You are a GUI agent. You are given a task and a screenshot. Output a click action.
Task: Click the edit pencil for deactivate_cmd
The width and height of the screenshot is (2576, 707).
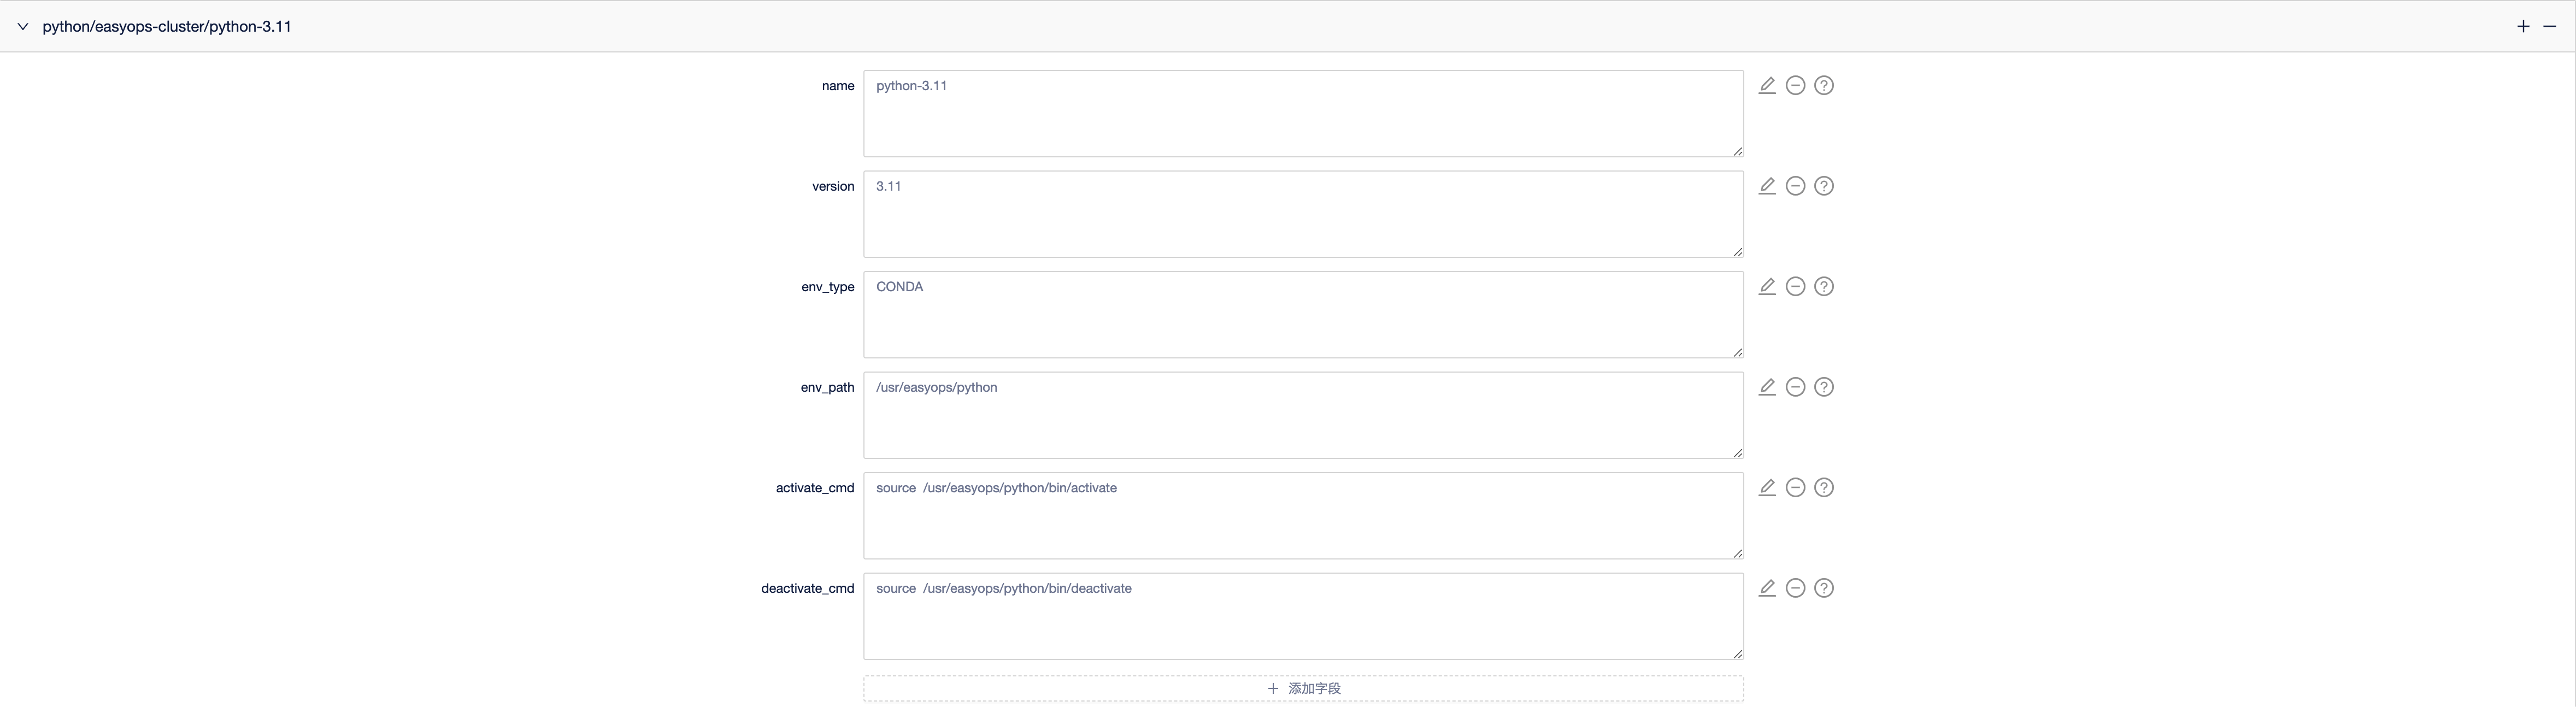coord(1767,588)
